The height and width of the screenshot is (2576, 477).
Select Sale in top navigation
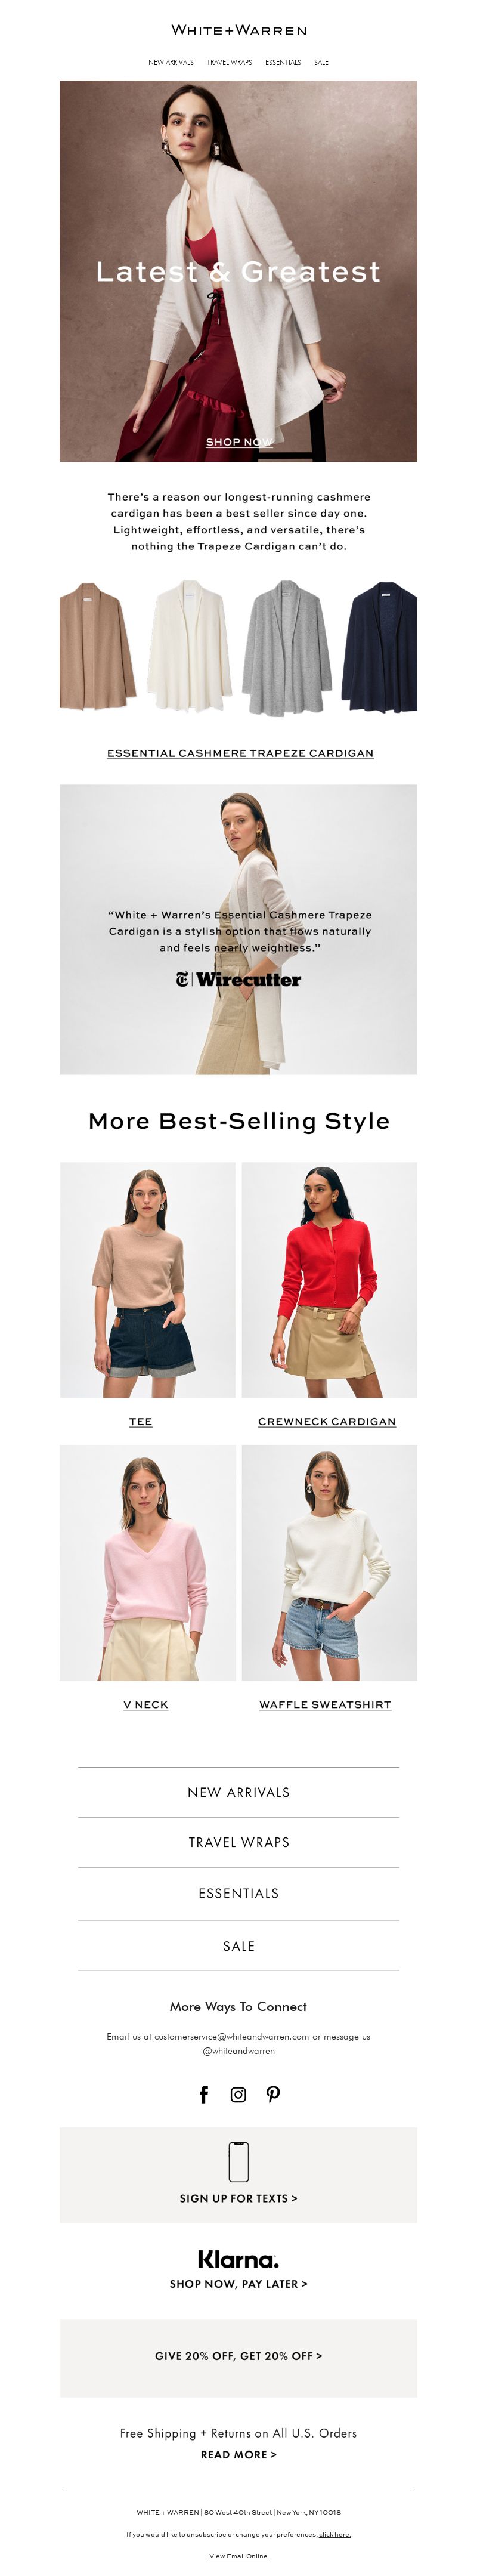point(321,62)
